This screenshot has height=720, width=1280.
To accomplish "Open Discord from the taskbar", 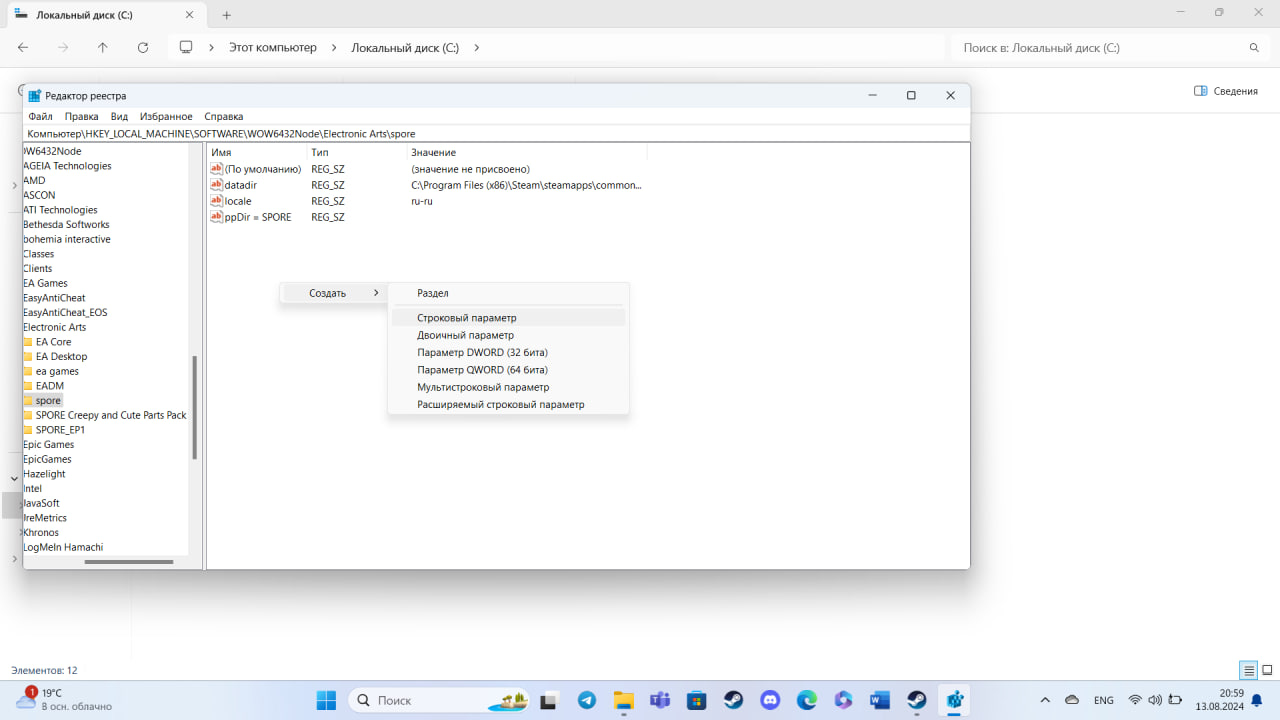I will click(x=770, y=700).
